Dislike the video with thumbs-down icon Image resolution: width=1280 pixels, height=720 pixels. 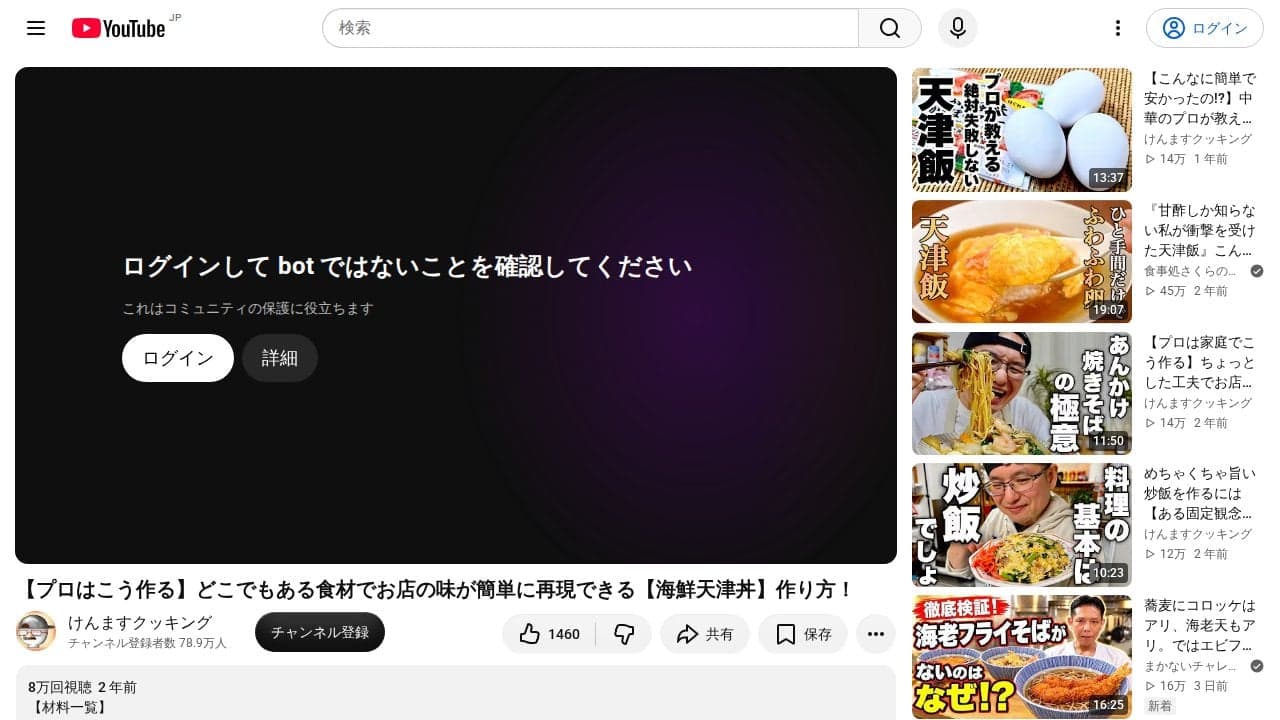coord(624,634)
